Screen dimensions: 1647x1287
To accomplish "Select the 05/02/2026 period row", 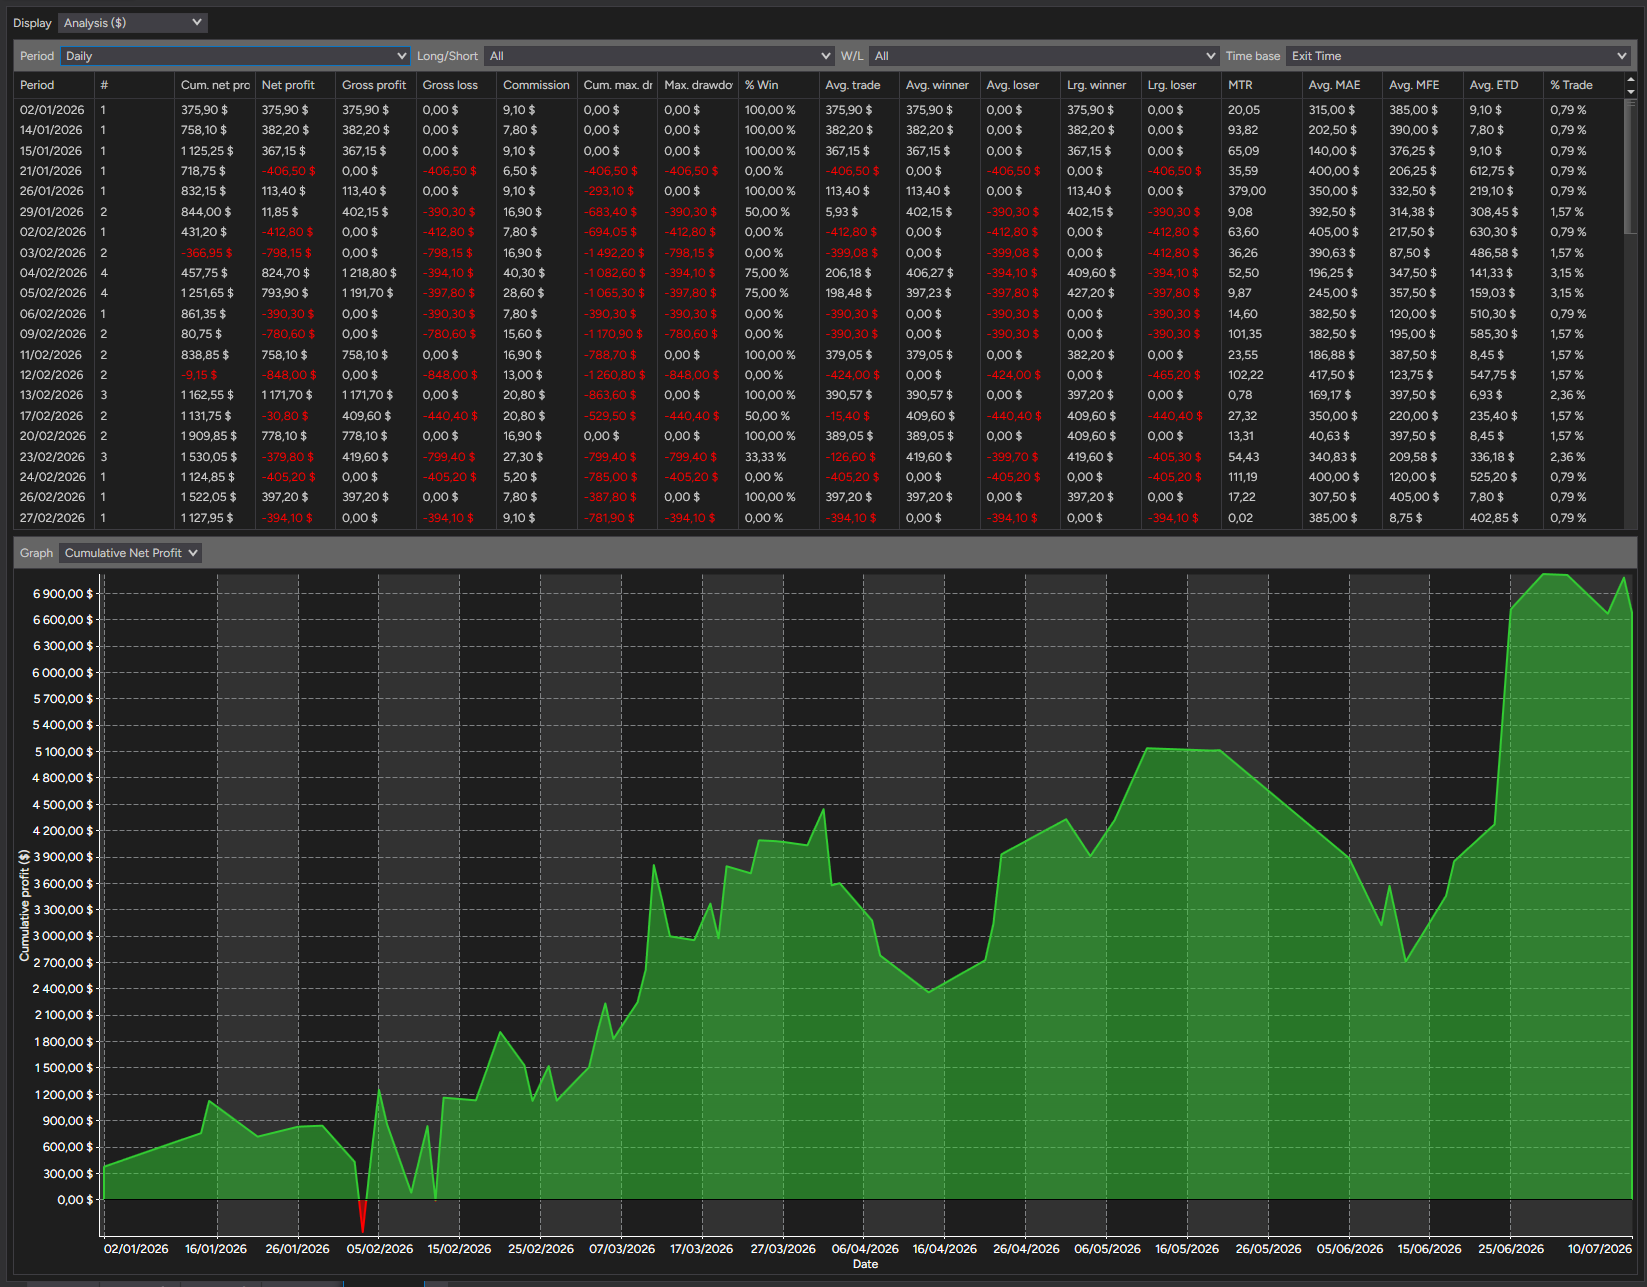I will [x=820, y=293].
